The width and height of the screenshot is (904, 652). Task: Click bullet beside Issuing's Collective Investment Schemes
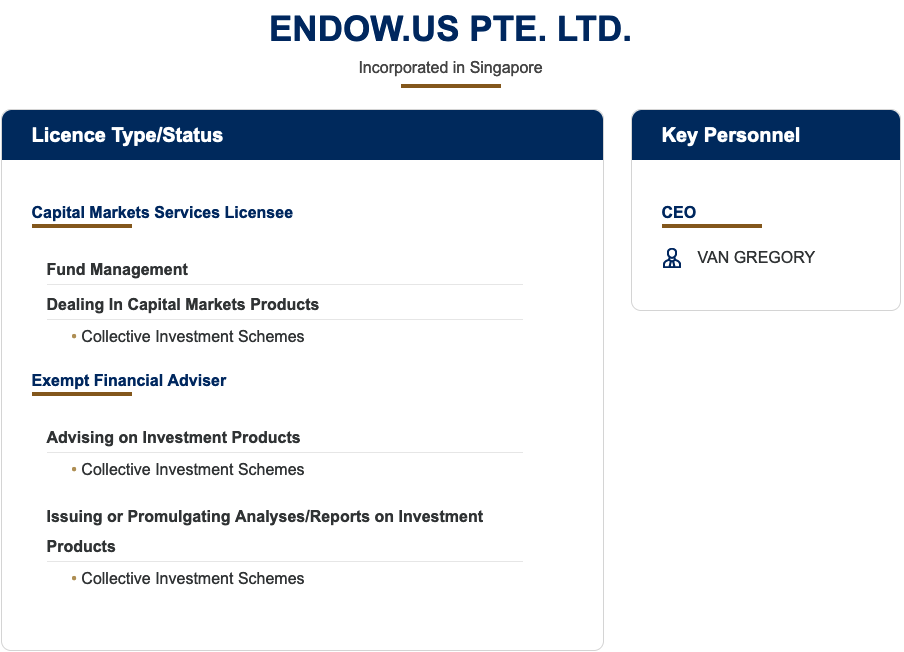tap(74, 578)
